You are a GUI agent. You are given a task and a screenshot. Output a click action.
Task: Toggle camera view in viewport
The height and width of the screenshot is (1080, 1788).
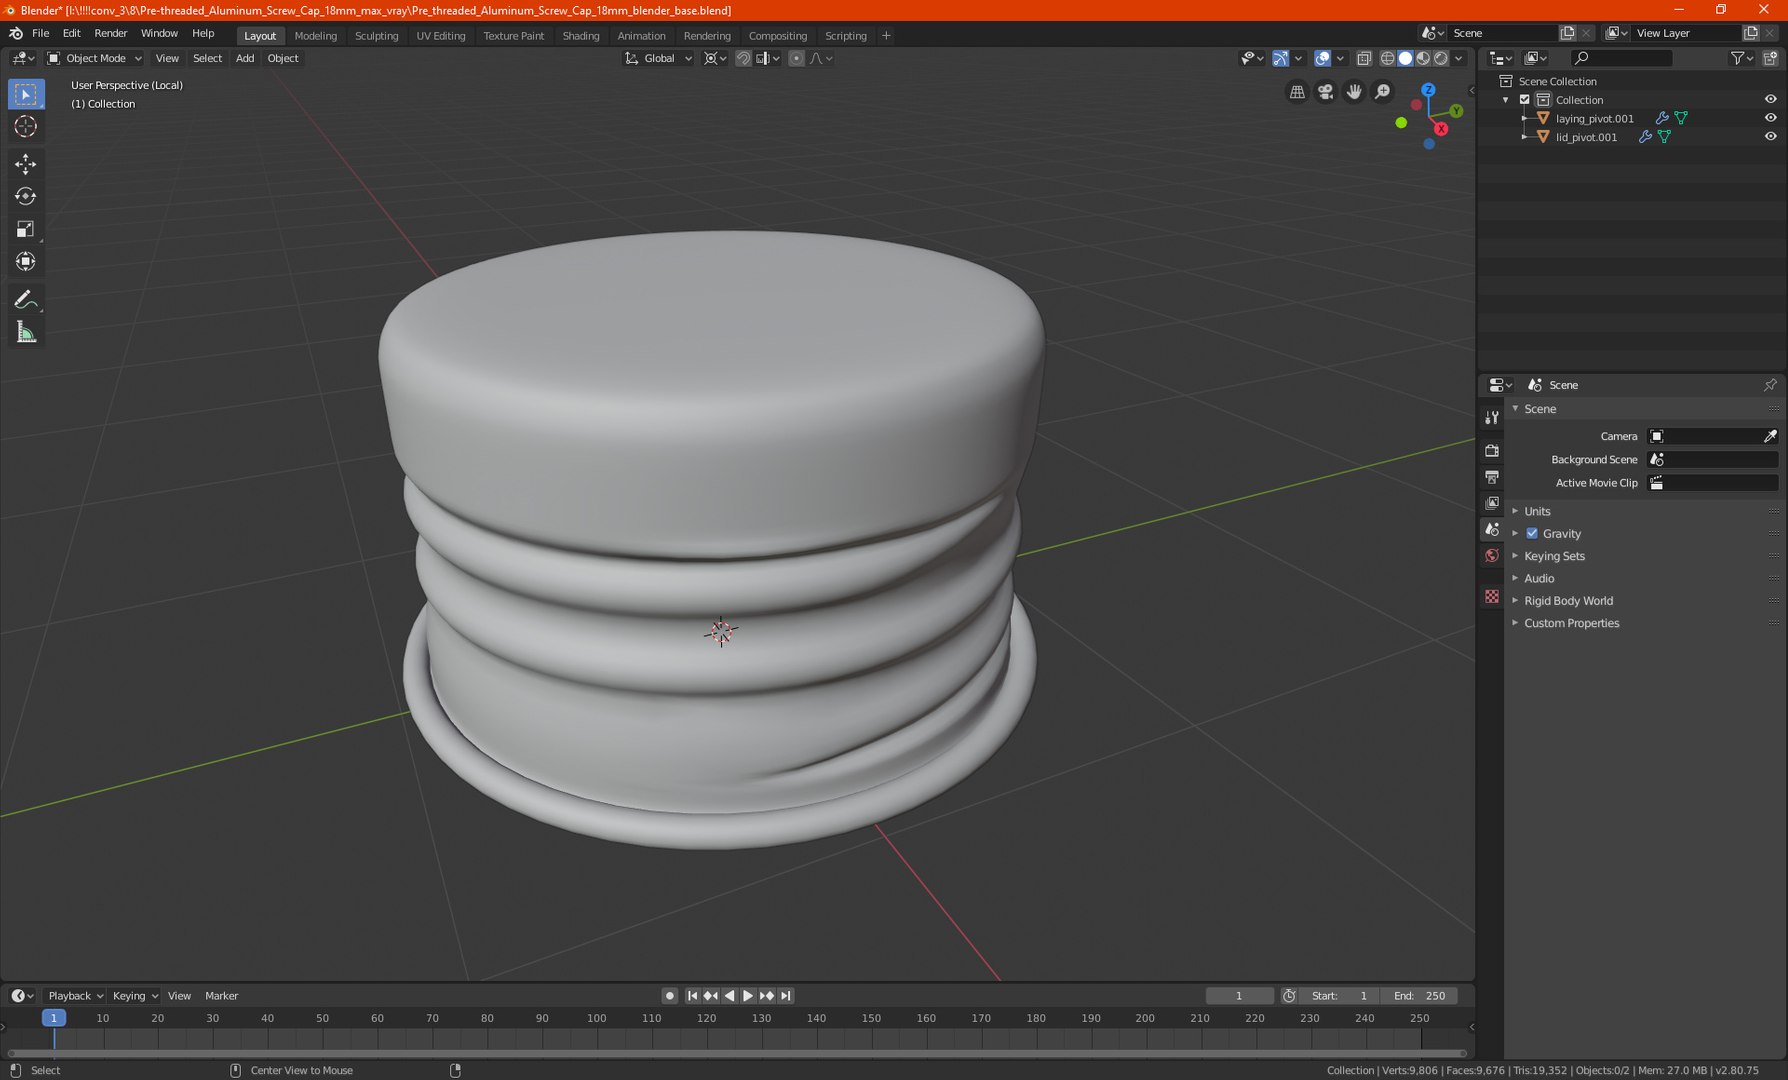click(x=1325, y=92)
